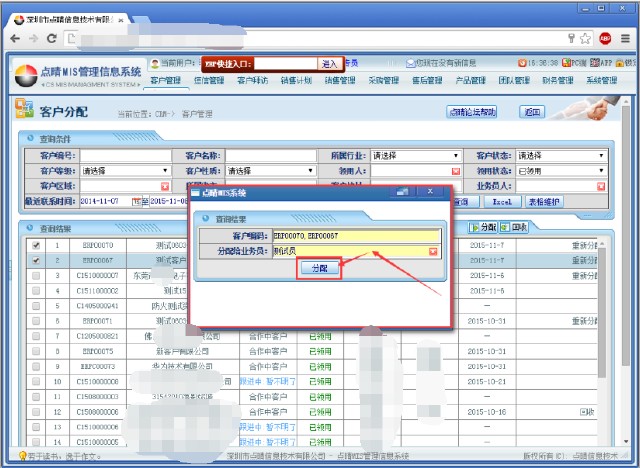This screenshot has height=468, width=640.
Task: Click the Excel export button
Action: [x=502, y=201]
